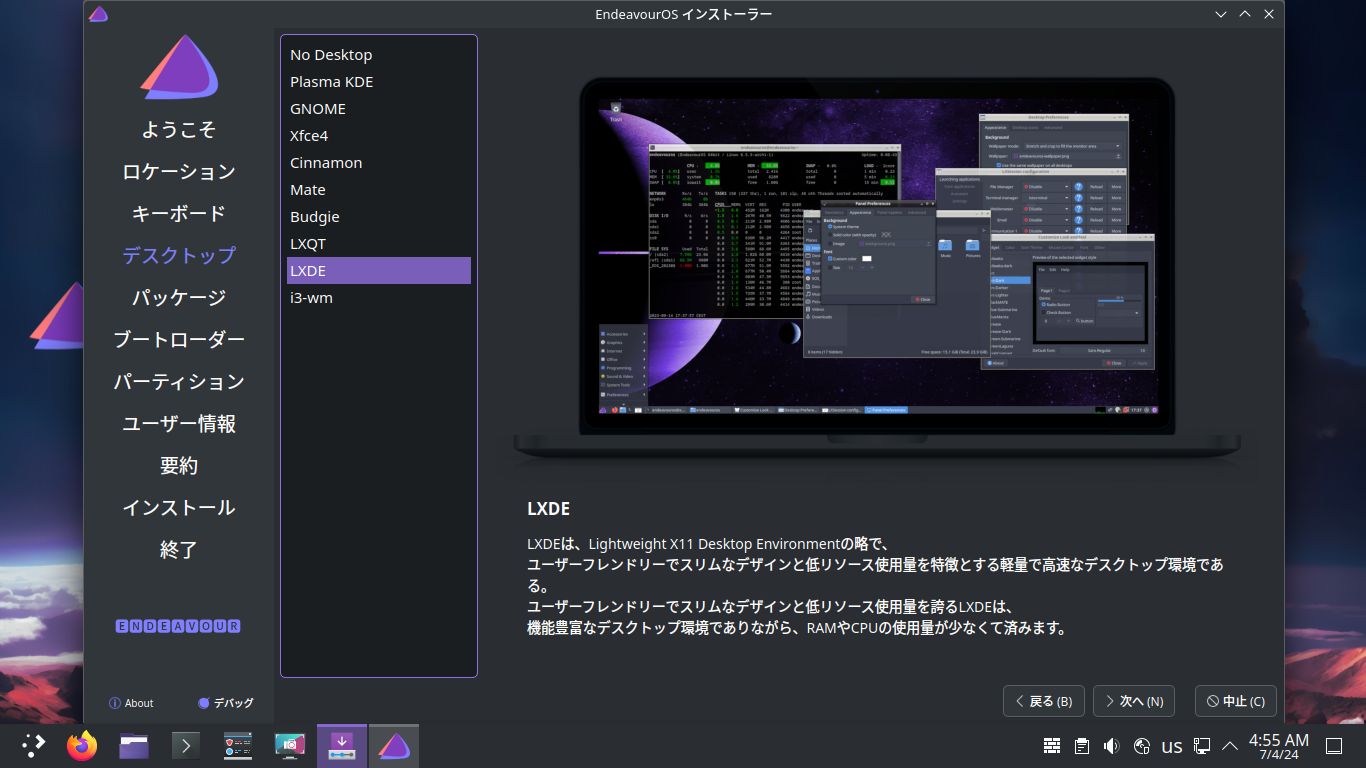Switch the us keyboard layout indicator
This screenshot has height=768, width=1366.
tap(1172, 746)
